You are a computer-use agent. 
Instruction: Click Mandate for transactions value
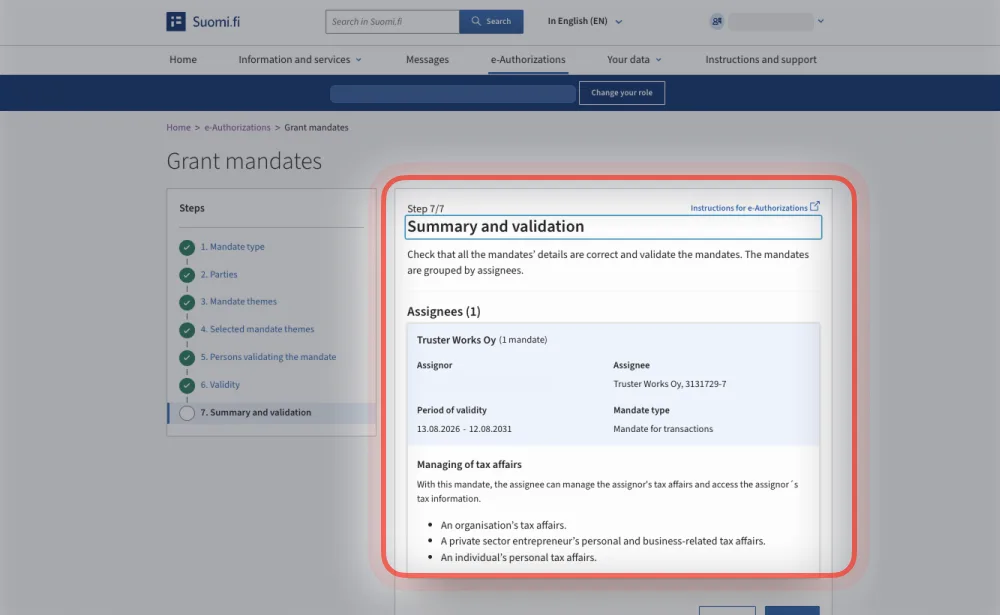663,429
